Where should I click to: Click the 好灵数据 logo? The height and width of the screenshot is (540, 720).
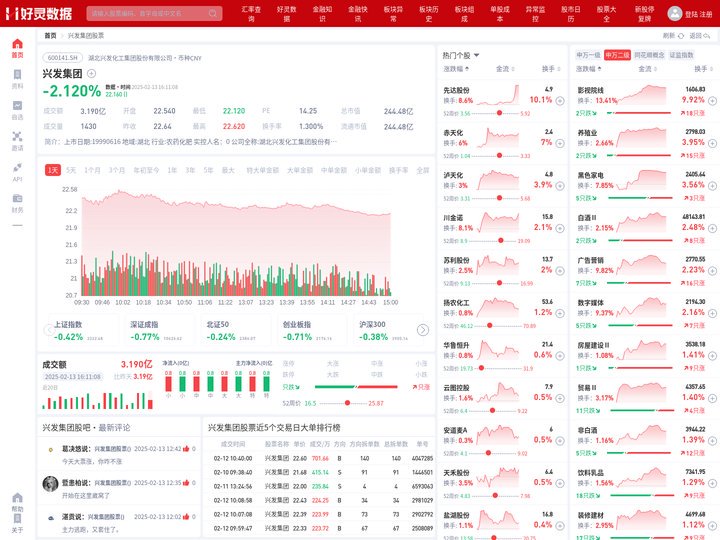click(x=39, y=13)
